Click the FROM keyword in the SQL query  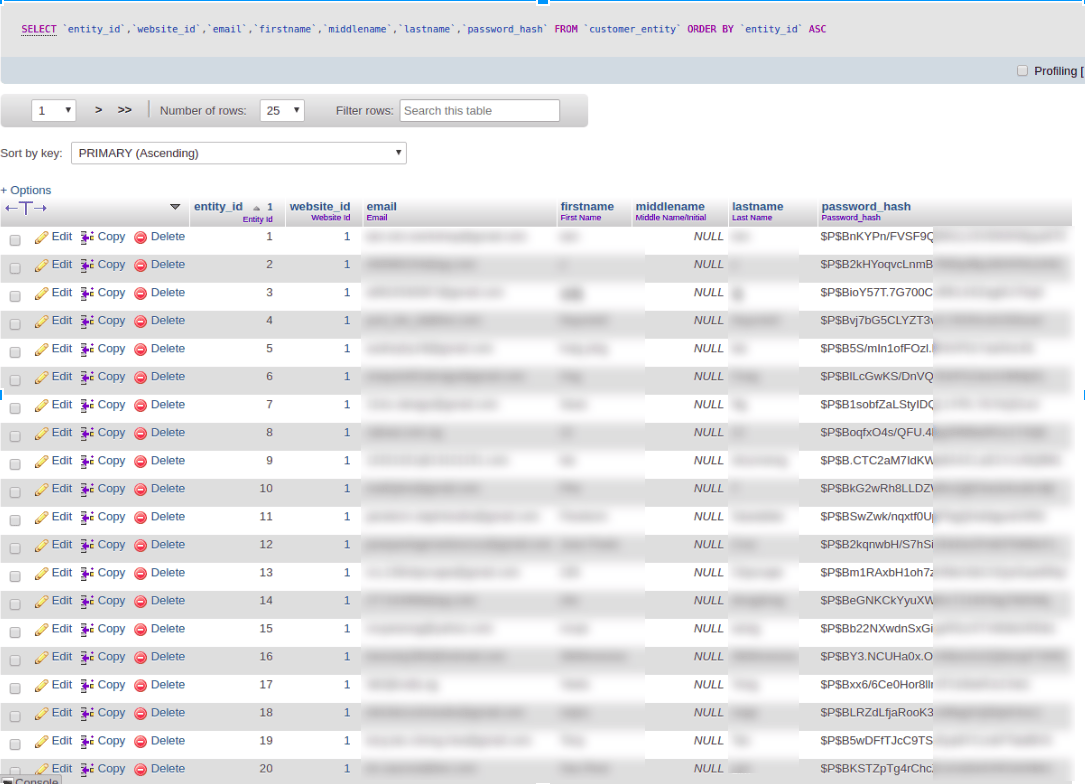pyautogui.click(x=566, y=29)
